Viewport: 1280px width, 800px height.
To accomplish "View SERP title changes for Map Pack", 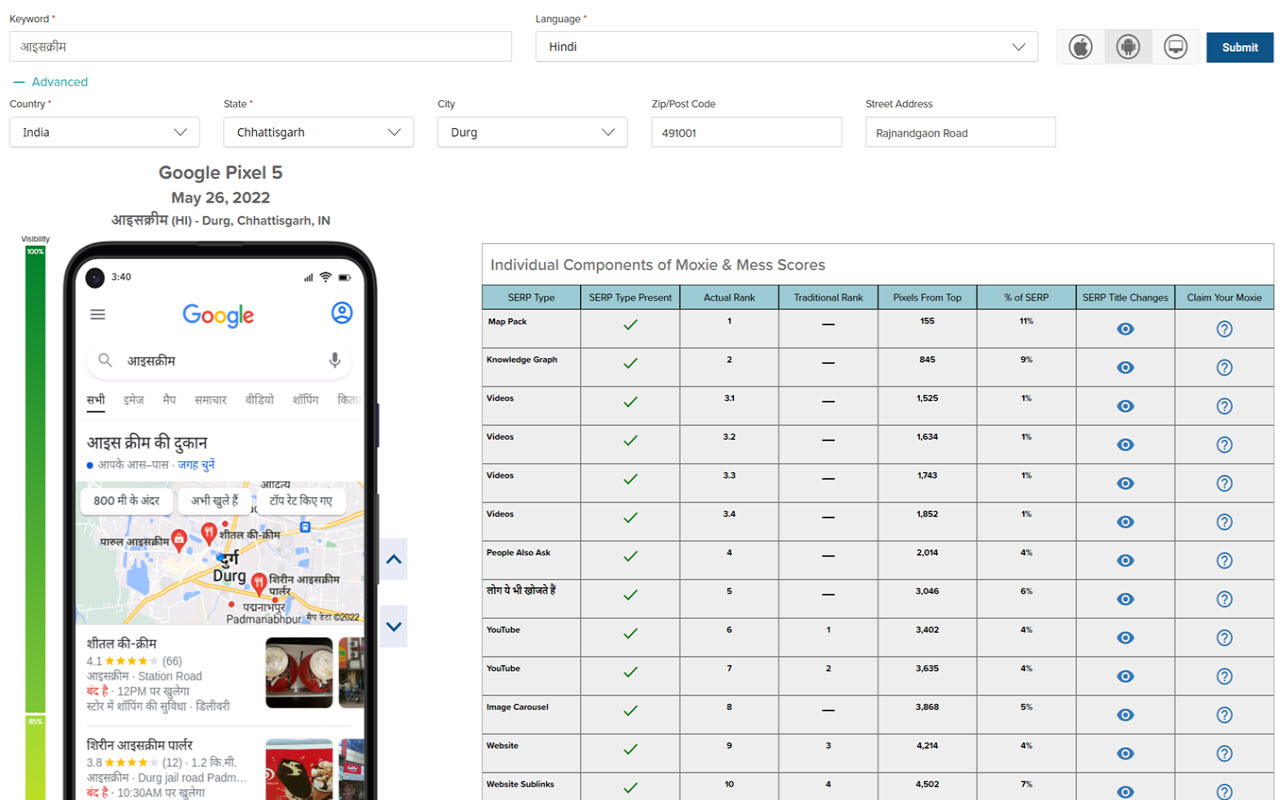I will tap(1125, 329).
